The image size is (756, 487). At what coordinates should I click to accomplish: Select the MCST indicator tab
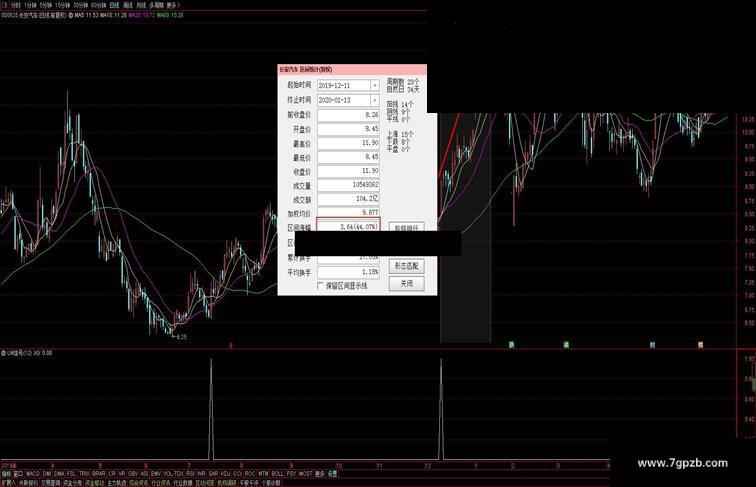pos(305,473)
